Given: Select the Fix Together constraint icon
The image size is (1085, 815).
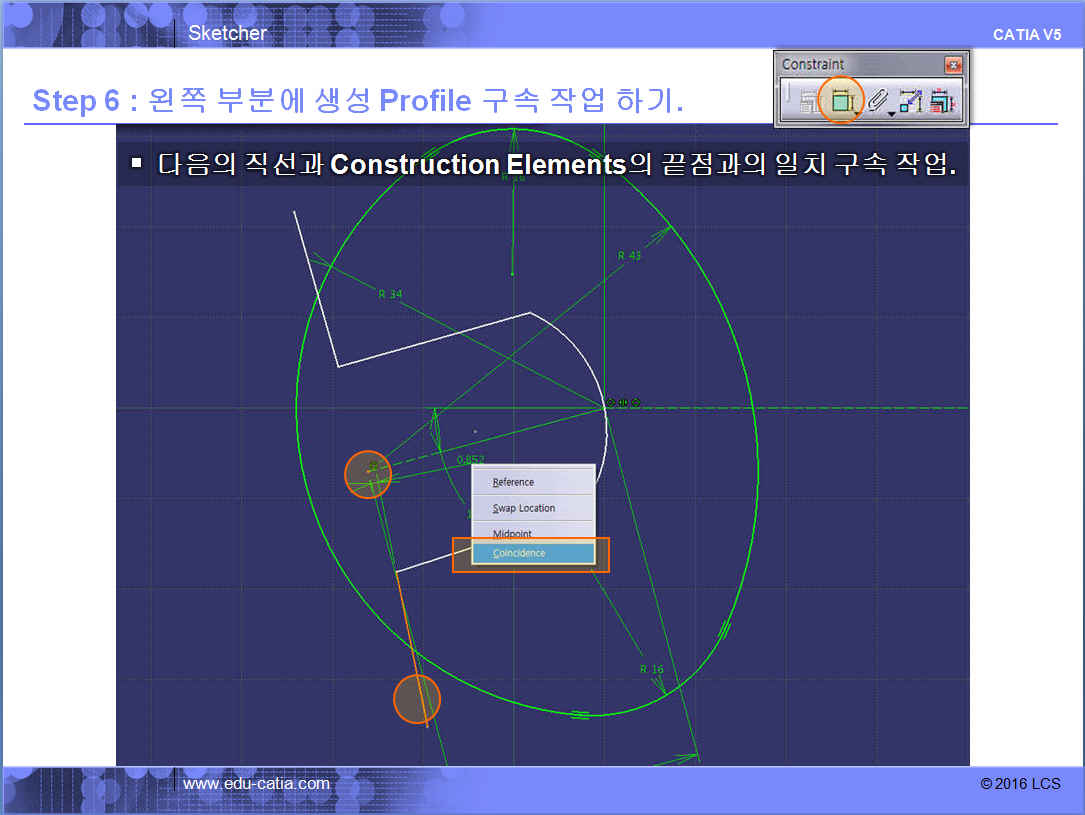Looking at the screenshot, I should tap(910, 101).
